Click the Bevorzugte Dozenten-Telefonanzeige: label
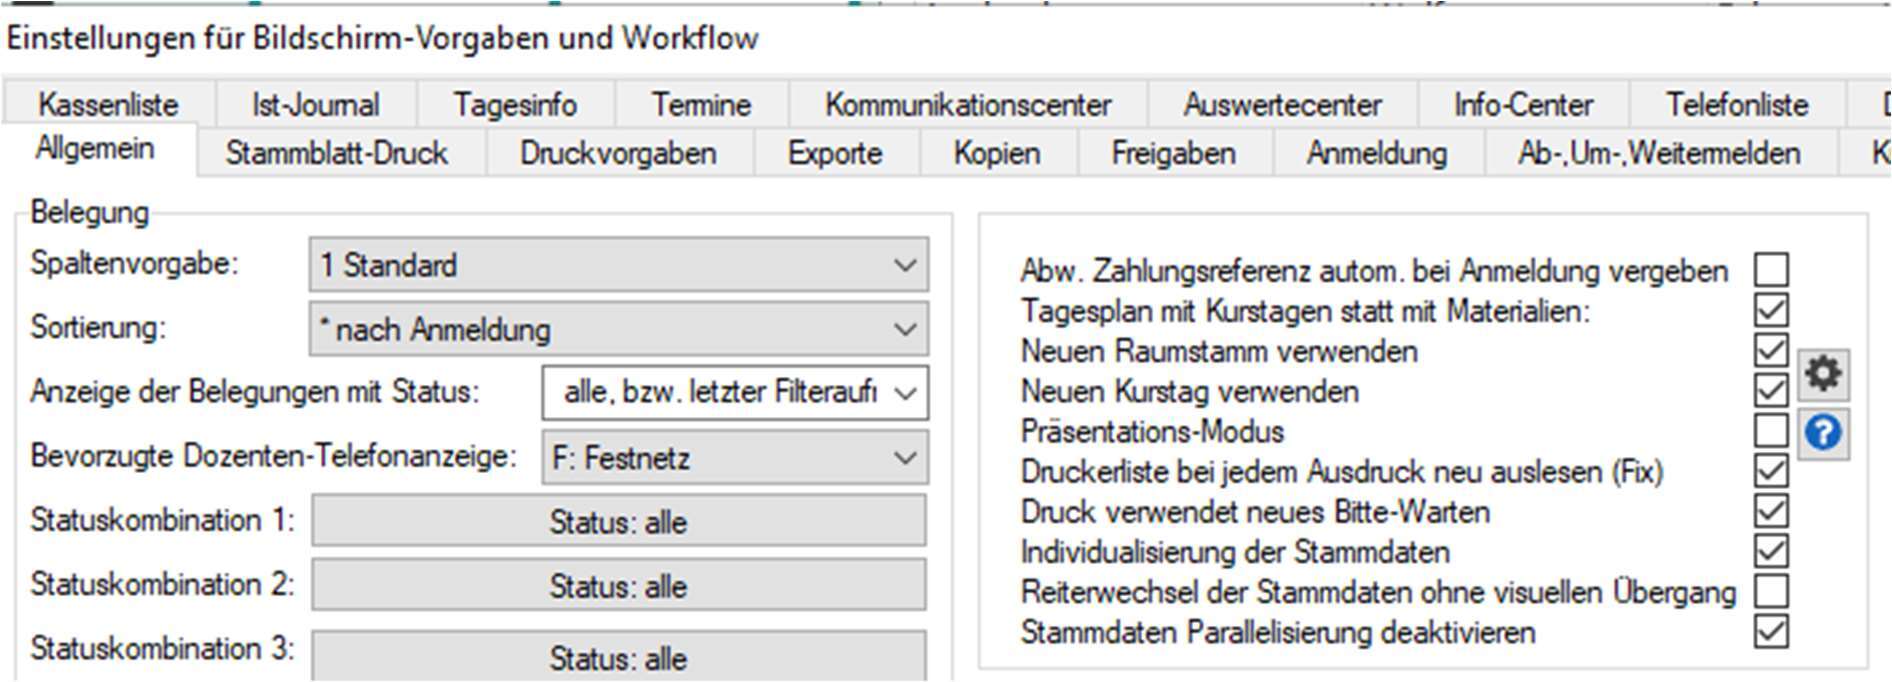The height and width of the screenshot is (682, 1892). click(273, 456)
